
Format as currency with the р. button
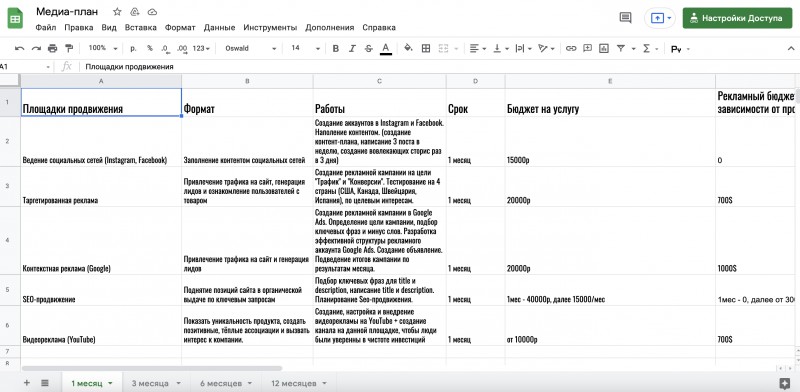133,48
